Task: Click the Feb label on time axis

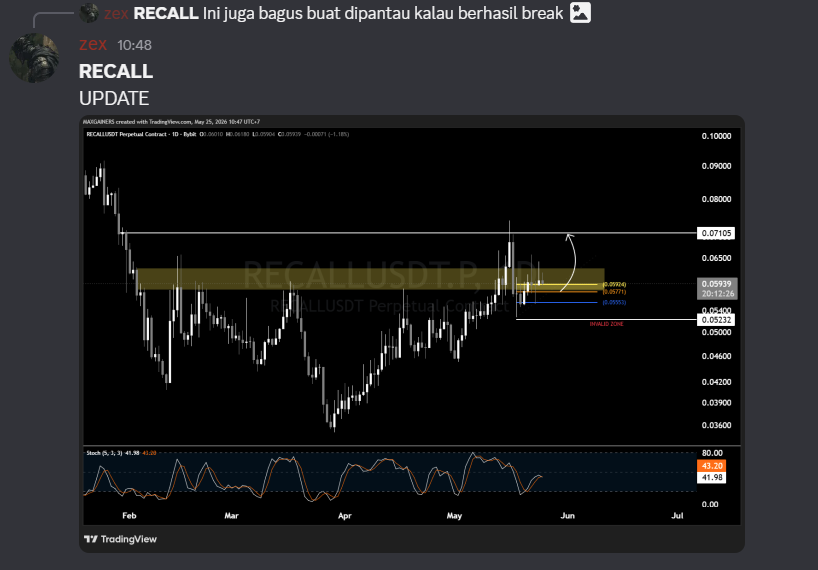Action: coord(129,515)
